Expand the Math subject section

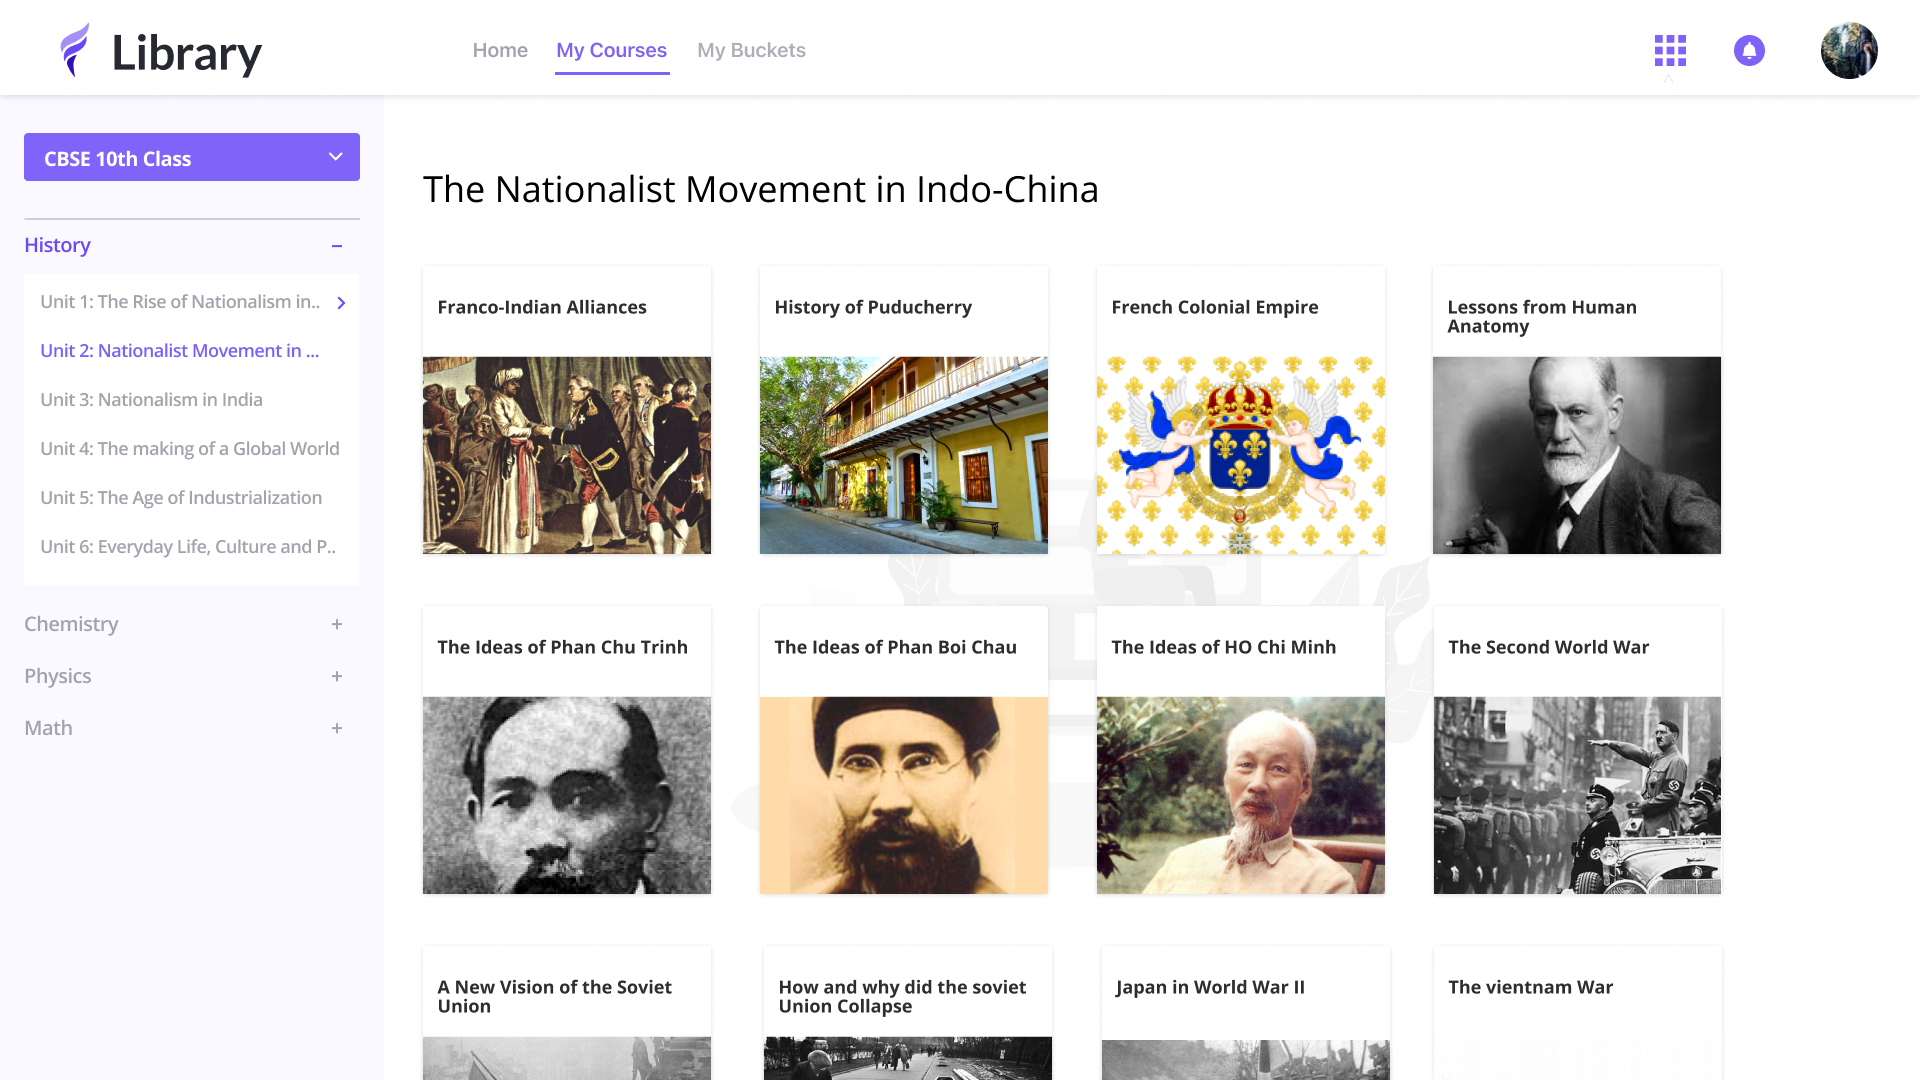(x=337, y=728)
